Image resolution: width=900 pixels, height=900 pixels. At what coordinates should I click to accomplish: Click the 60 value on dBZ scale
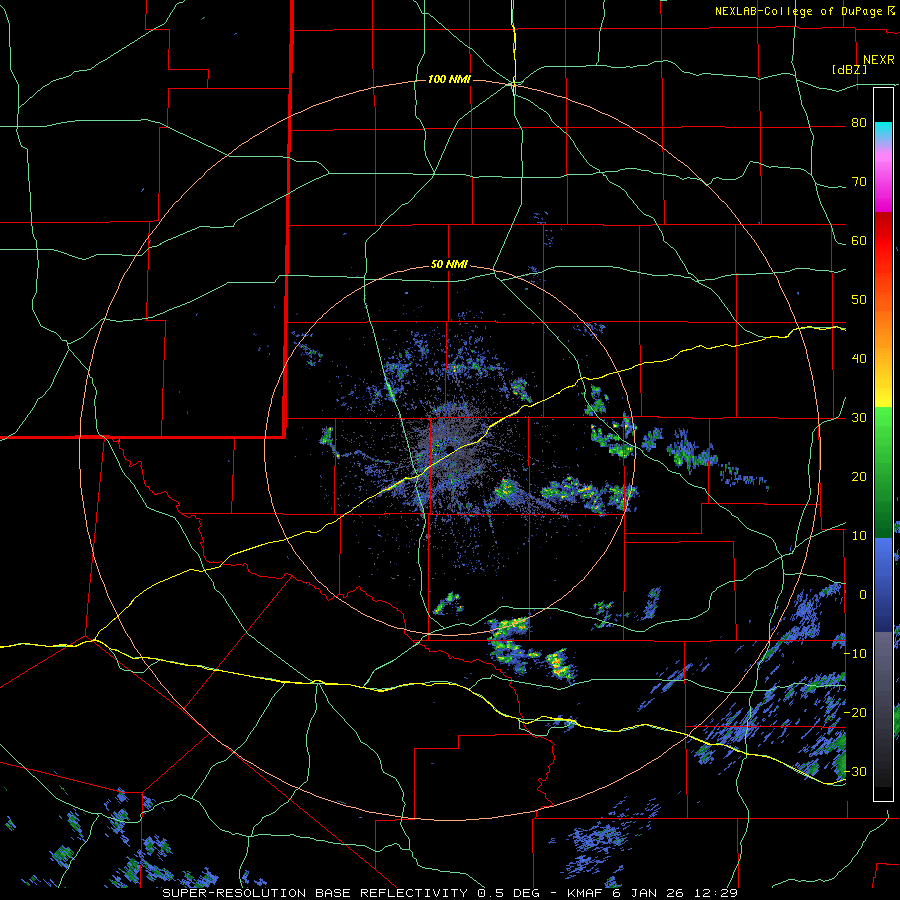pyautogui.click(x=859, y=240)
